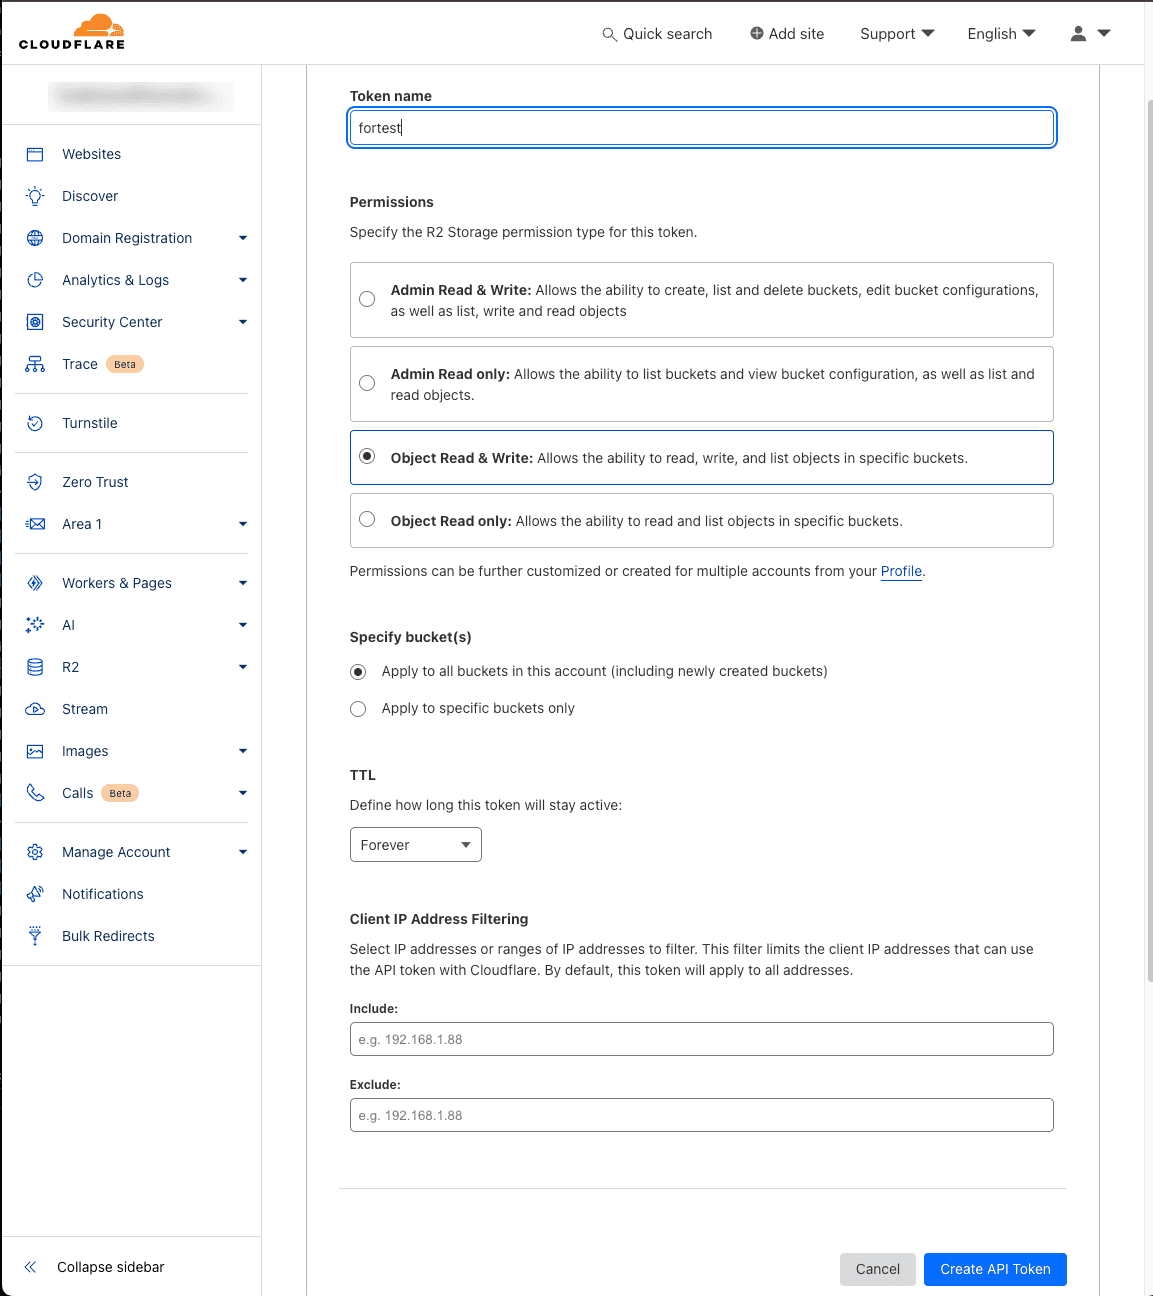
Task: Click the Calls phone icon
Action: [x=35, y=793]
